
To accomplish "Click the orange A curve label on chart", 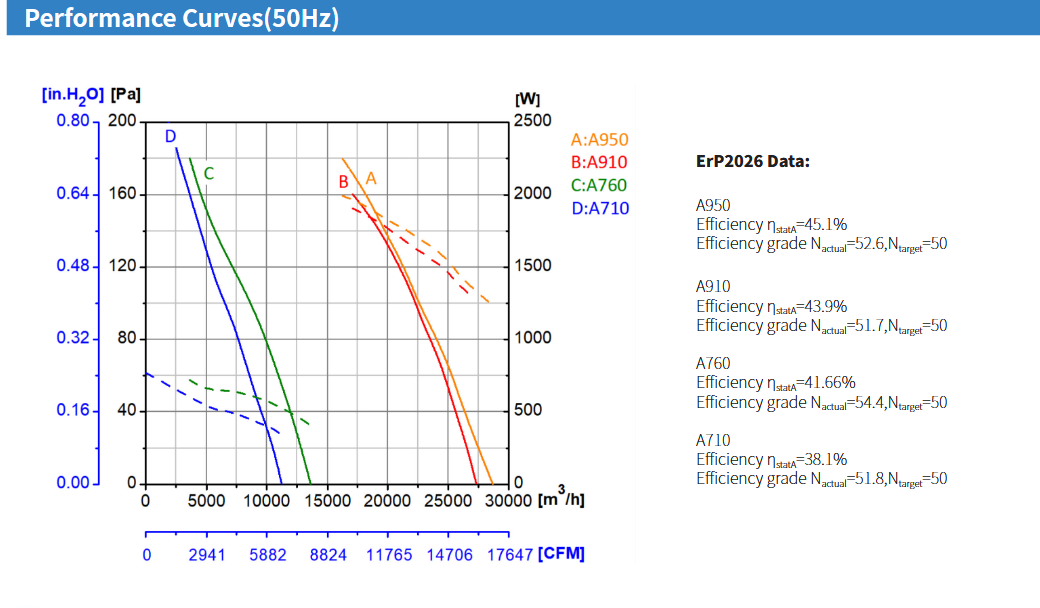I will click(x=370, y=177).
